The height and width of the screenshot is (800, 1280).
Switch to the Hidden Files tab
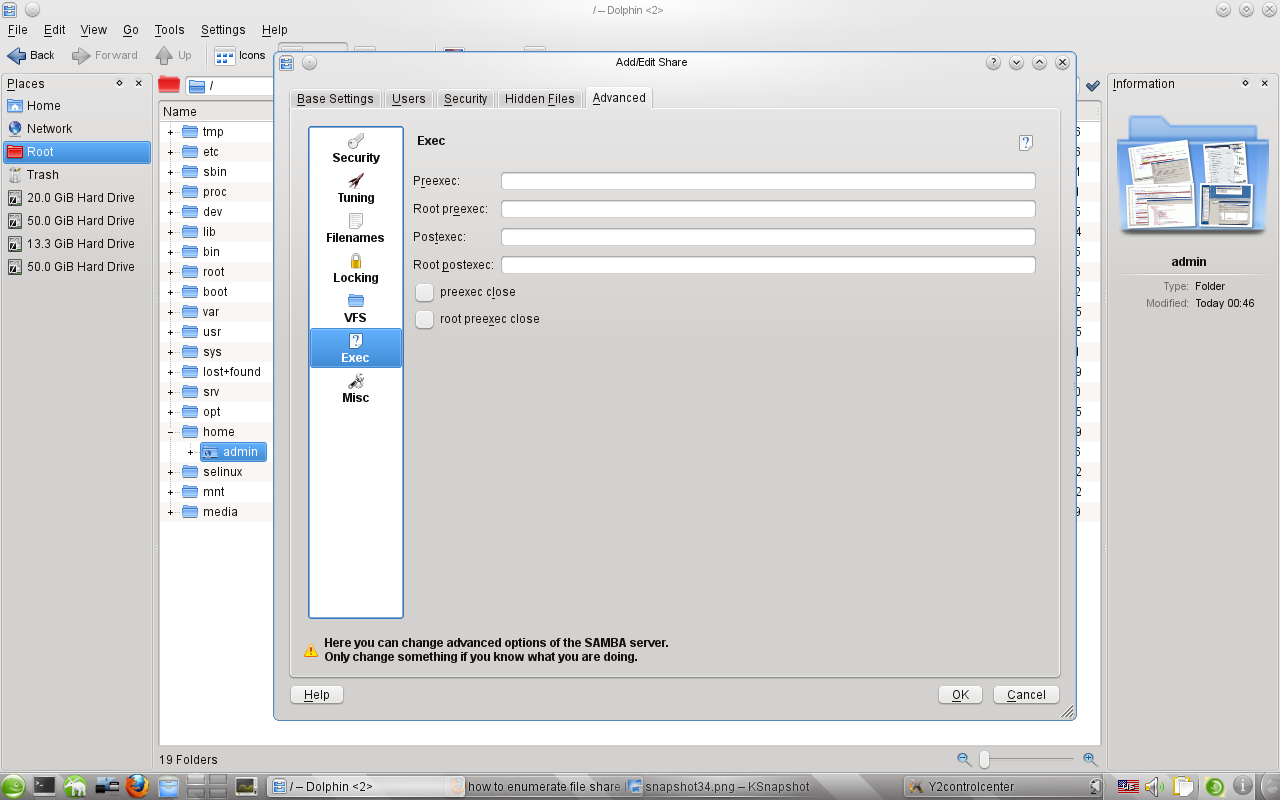coord(540,99)
